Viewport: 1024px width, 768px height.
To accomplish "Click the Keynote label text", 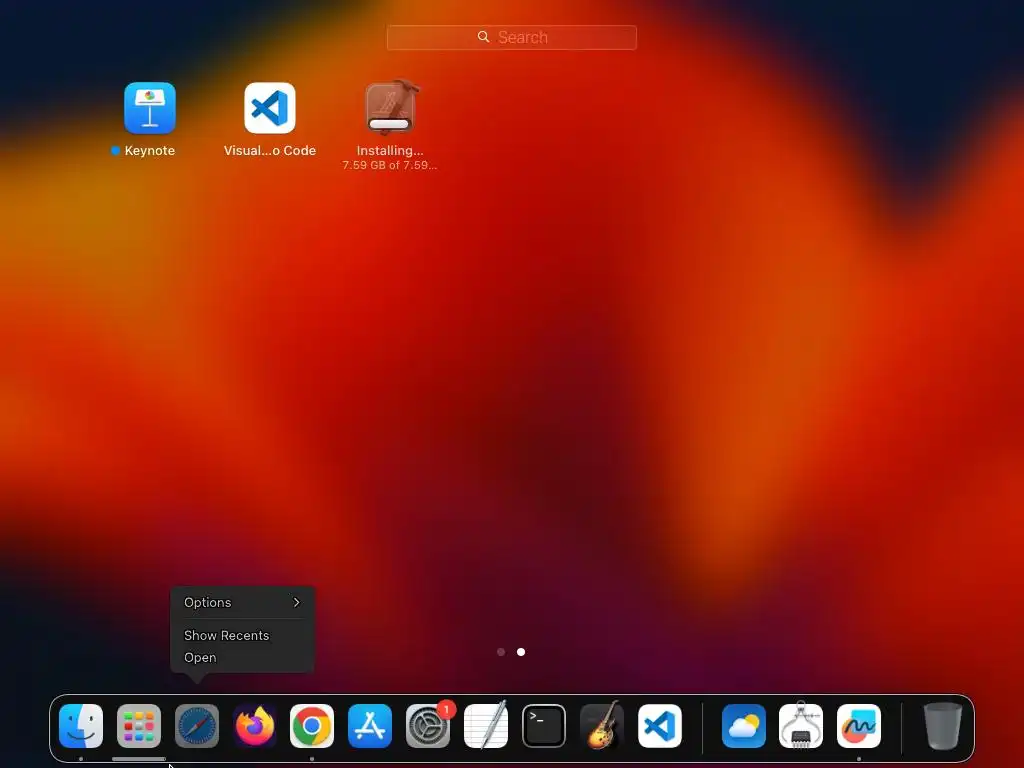I will click(x=150, y=150).
